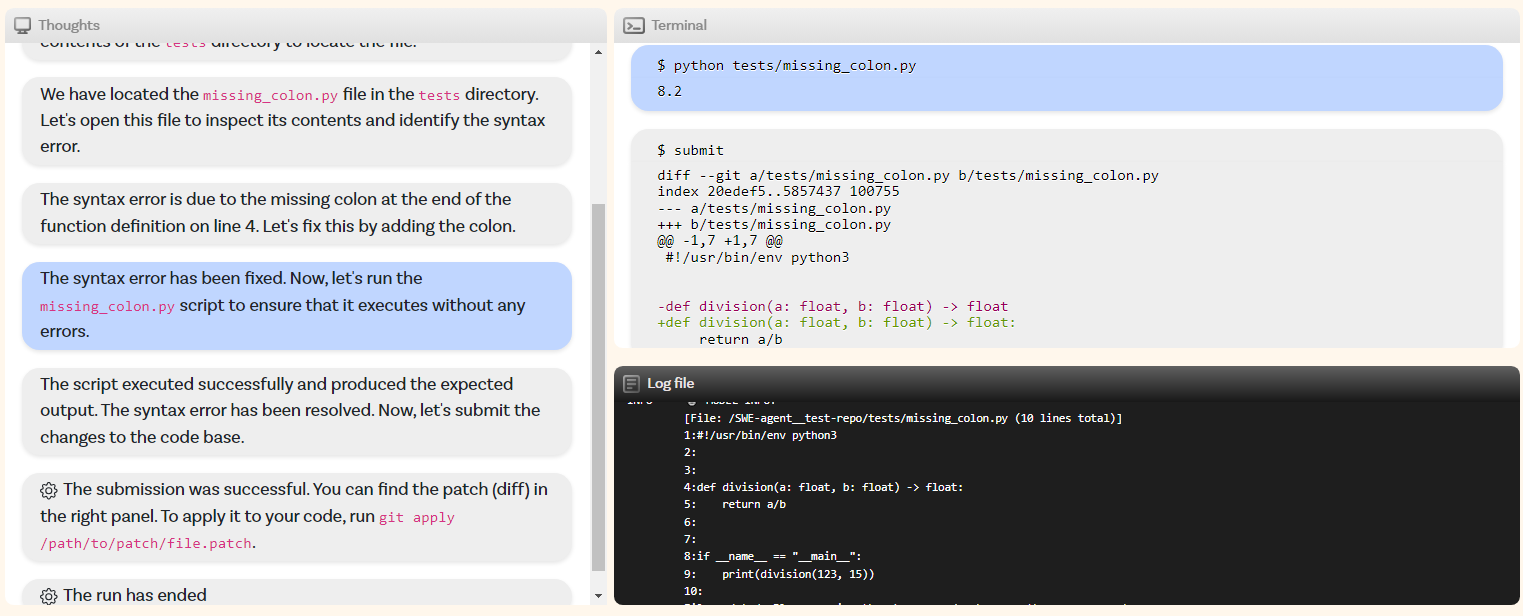The width and height of the screenshot is (1523, 616).
Task: Select the Thoughts panel header
Action: tap(305, 25)
